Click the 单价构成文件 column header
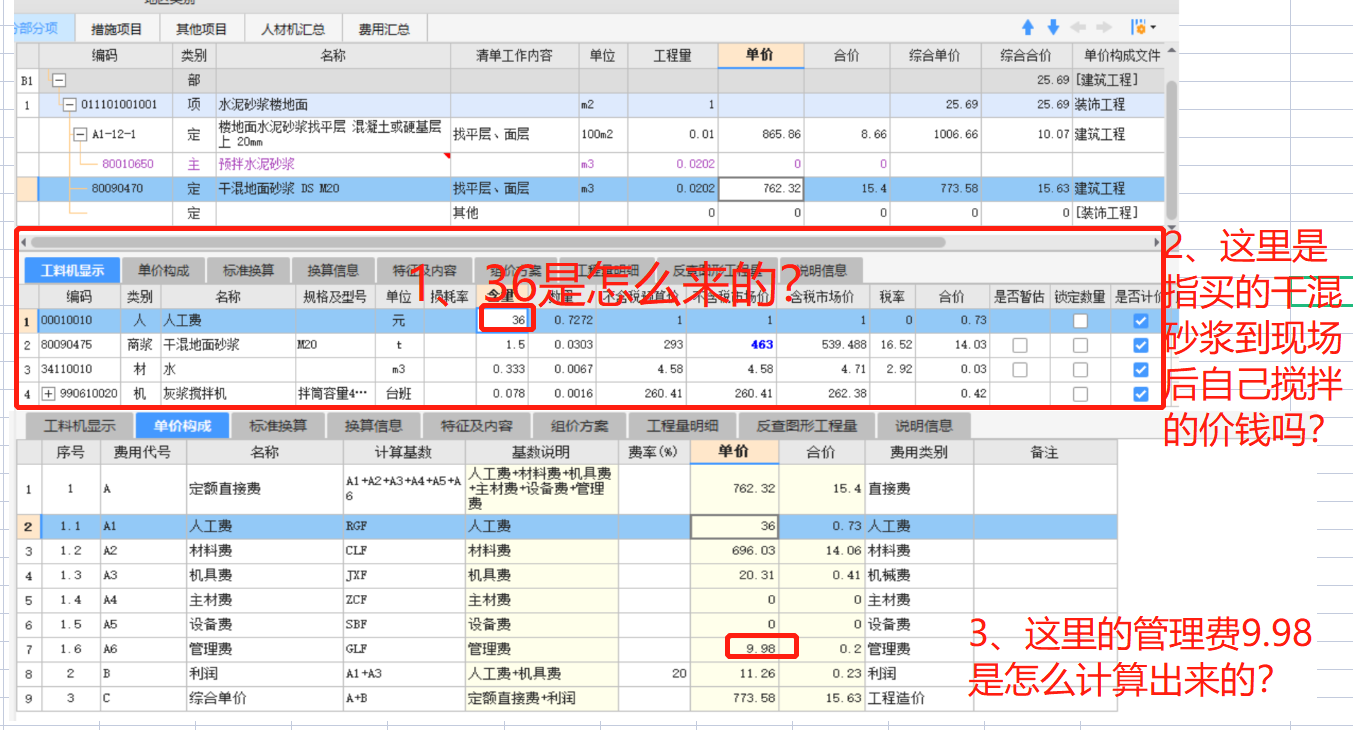This screenshot has height=730, width=1353. coord(1122,56)
